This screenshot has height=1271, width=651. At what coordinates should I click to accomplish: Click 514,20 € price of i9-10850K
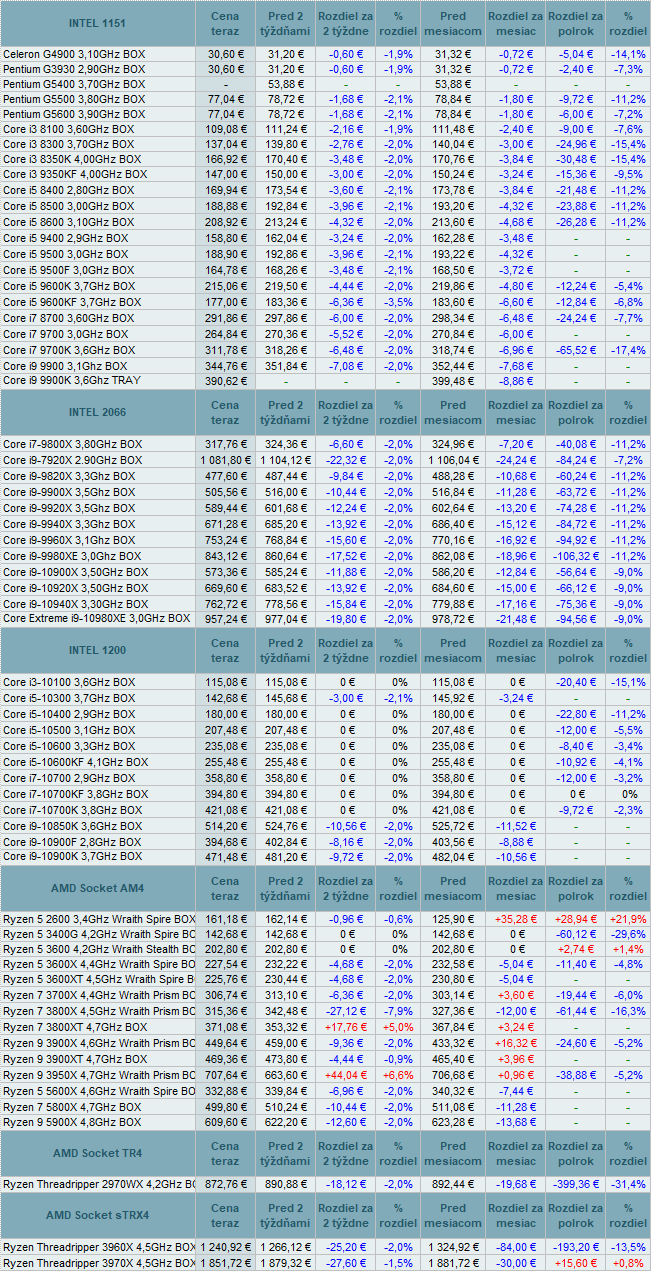tap(225, 826)
